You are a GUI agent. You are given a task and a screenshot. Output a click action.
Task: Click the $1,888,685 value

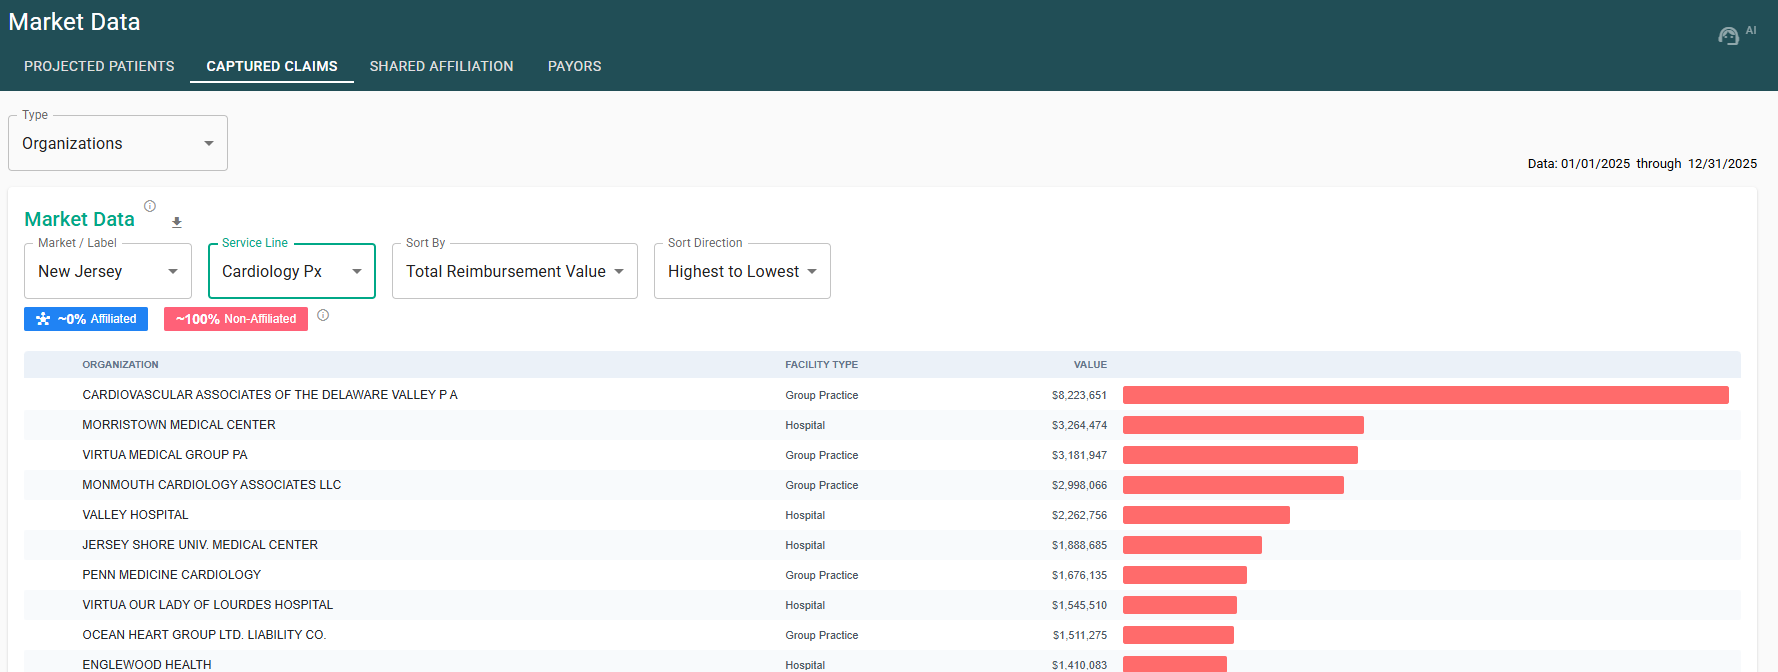[1079, 545]
